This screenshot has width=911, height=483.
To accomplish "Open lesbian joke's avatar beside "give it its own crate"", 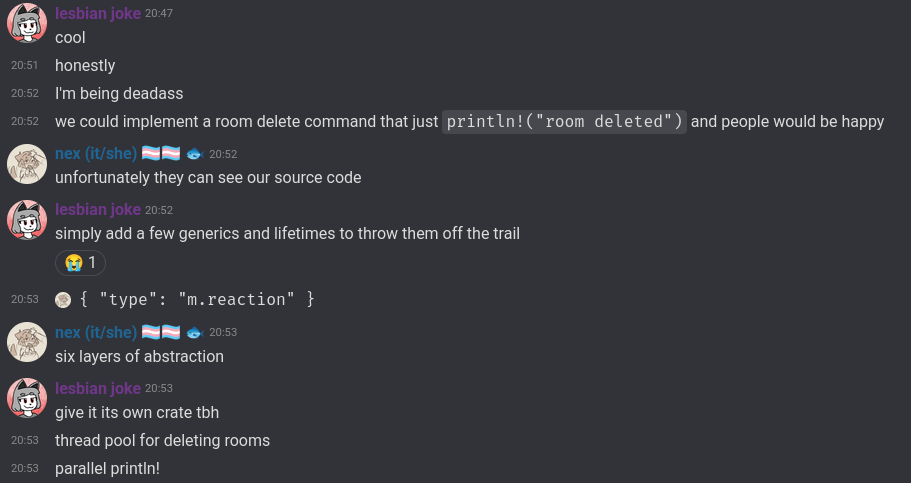I will [27, 398].
